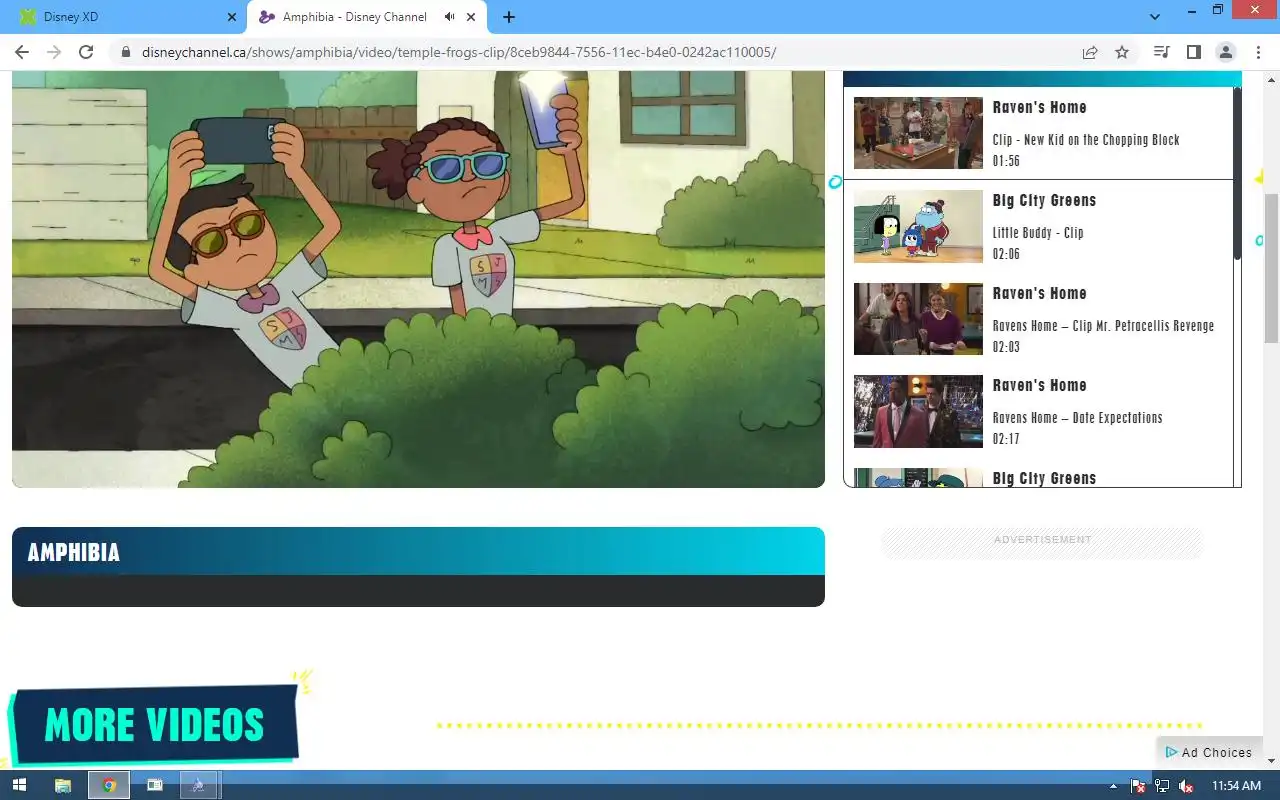Open Chrome profile menu
The height and width of the screenshot is (800, 1280).
point(1225,52)
